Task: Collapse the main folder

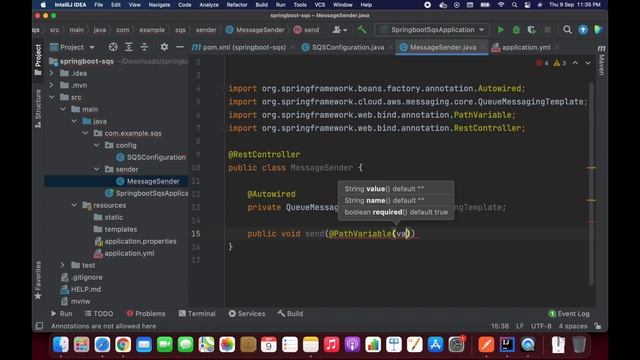Action: point(63,109)
